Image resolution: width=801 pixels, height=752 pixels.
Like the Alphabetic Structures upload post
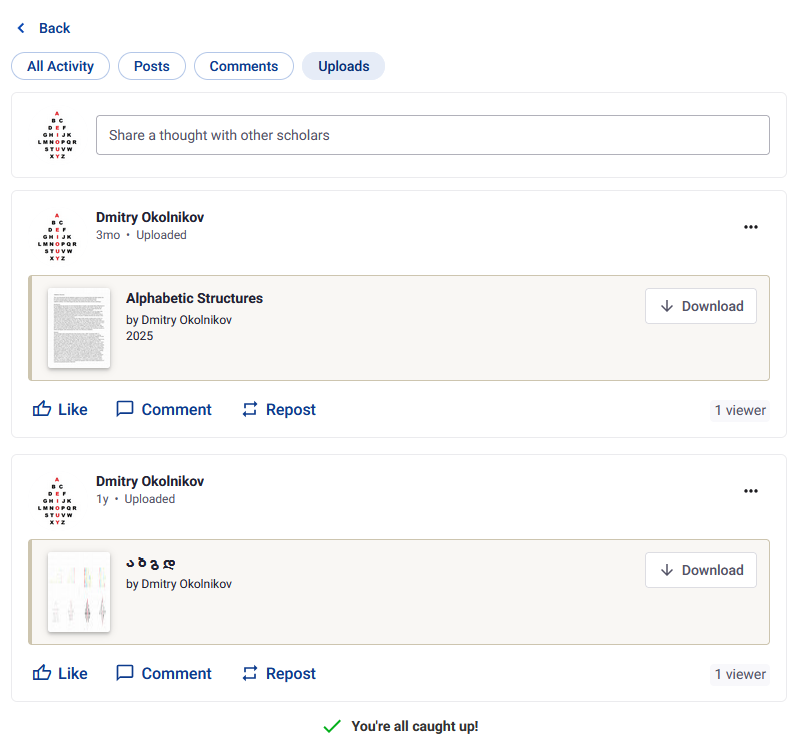60,409
